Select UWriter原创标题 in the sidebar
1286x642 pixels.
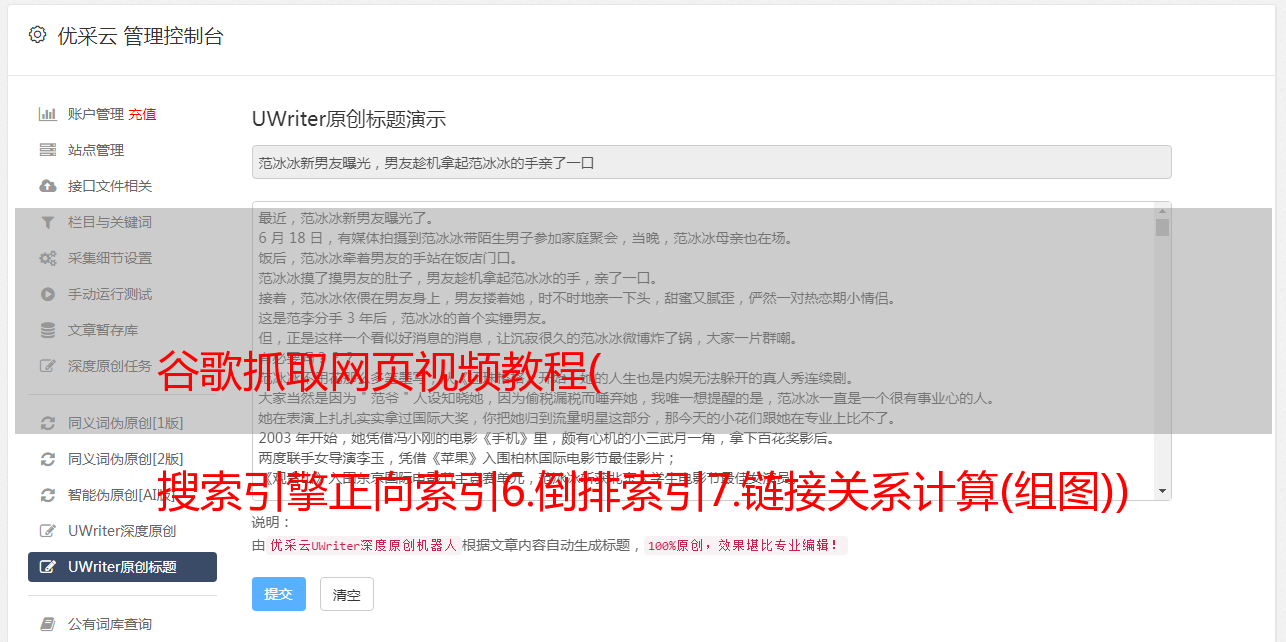(122, 567)
